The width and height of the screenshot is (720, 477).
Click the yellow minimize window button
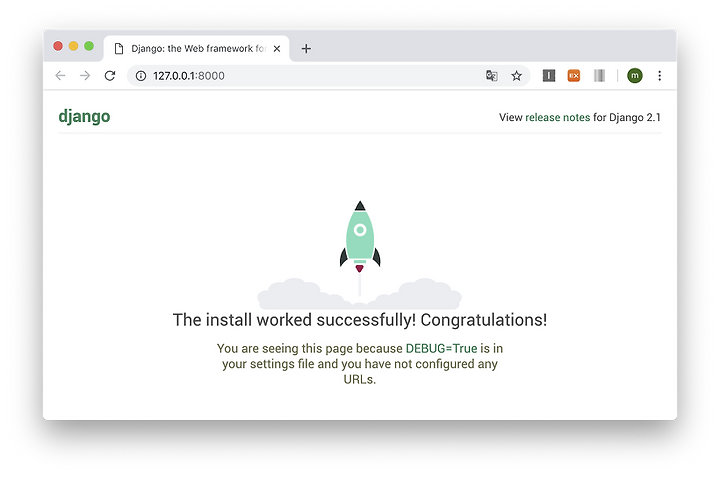click(x=73, y=46)
